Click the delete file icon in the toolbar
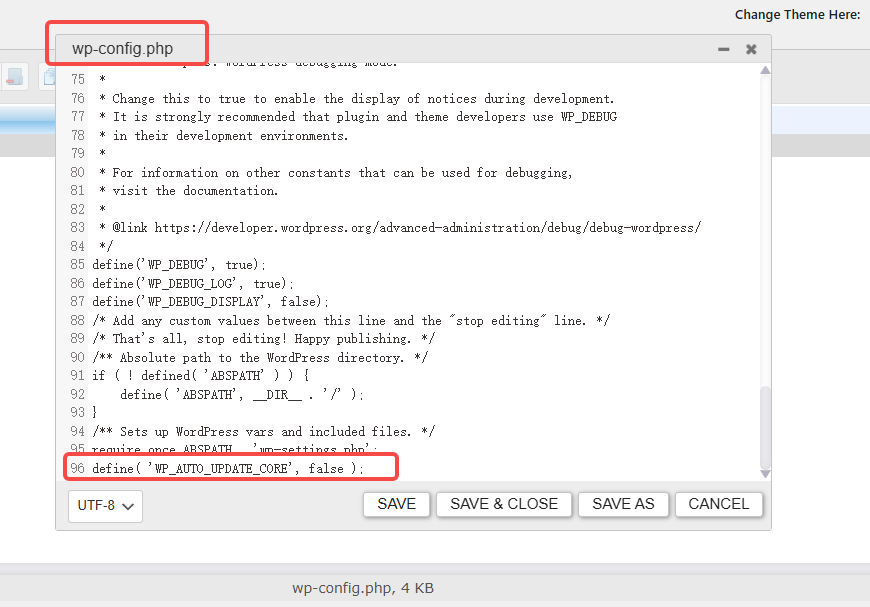Image resolution: width=870 pixels, height=607 pixels. 14,77
